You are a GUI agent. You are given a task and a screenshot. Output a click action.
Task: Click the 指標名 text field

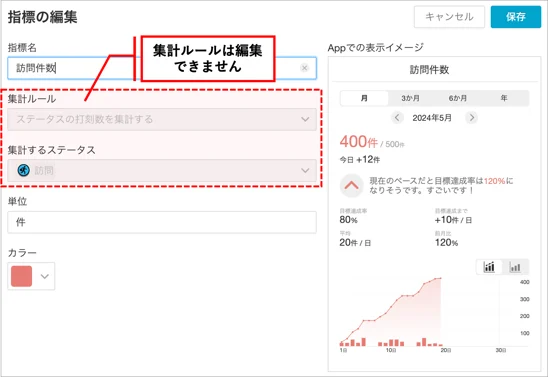point(162,68)
